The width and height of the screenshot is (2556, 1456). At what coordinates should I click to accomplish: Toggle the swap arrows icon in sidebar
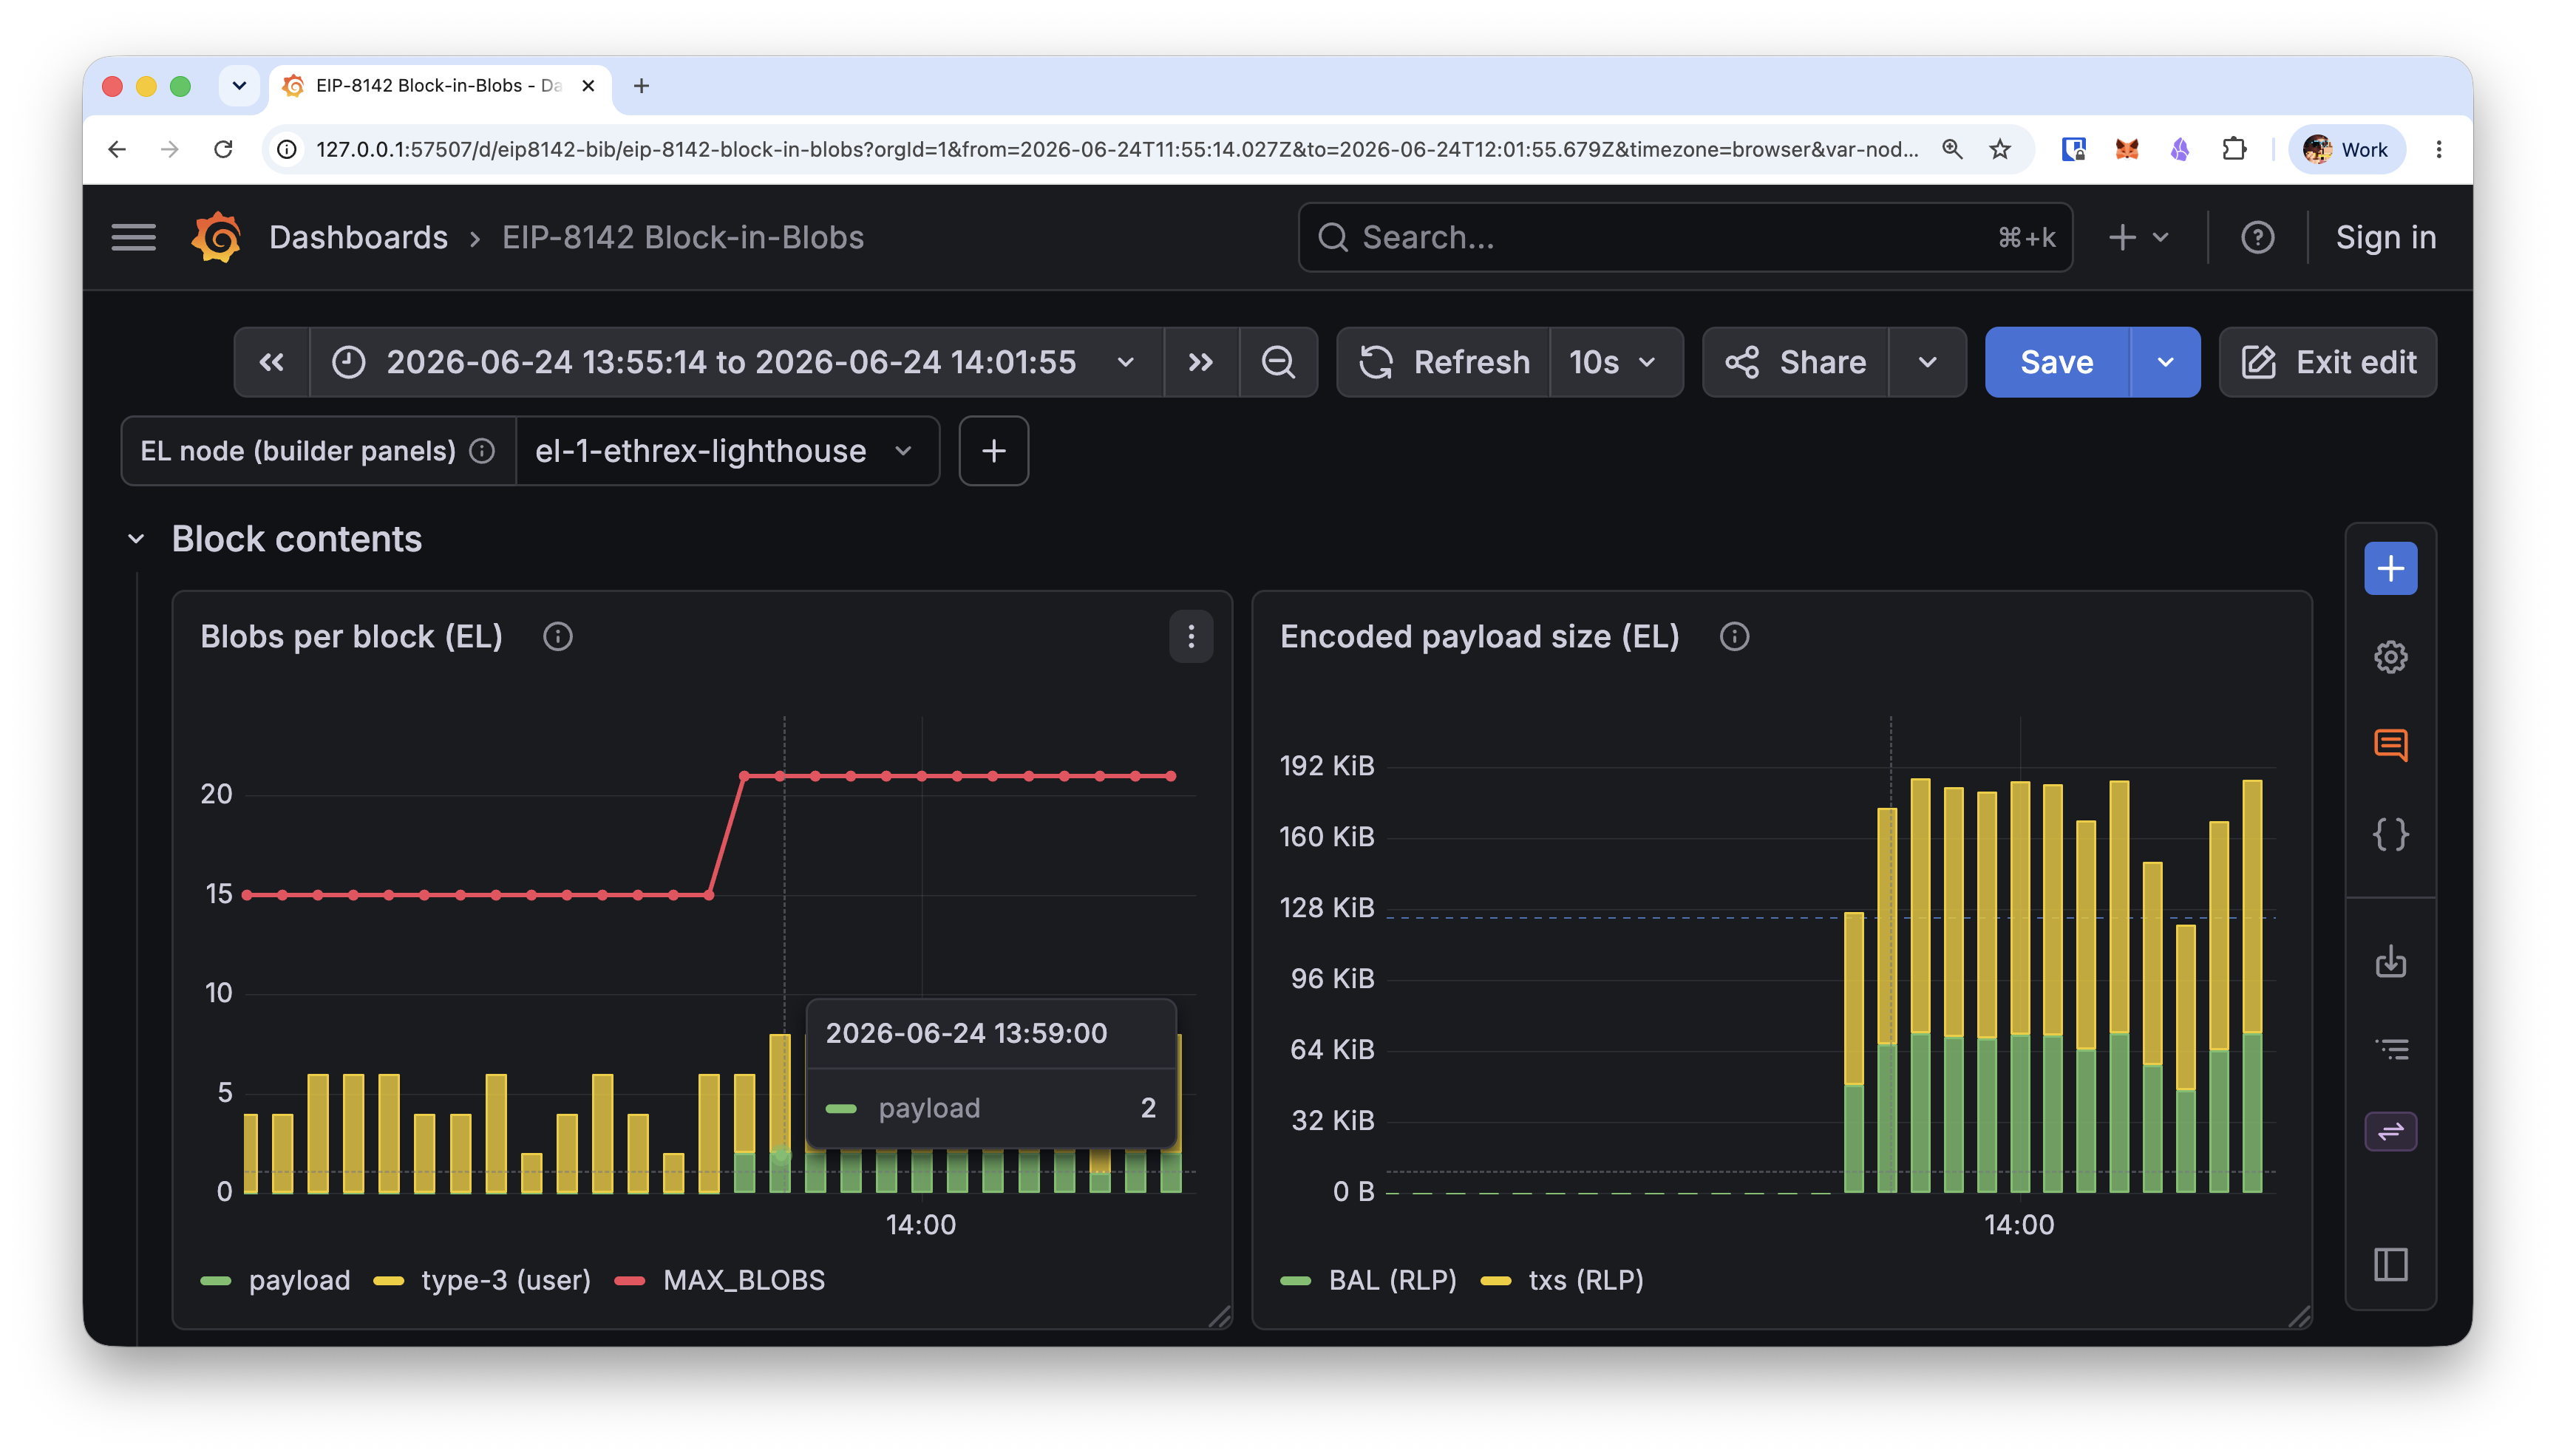(2390, 1132)
